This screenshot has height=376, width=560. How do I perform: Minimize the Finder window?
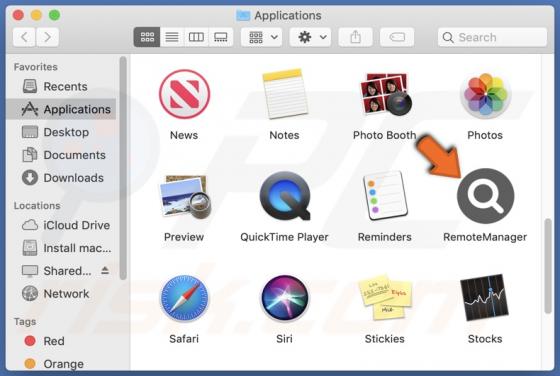coord(36,15)
